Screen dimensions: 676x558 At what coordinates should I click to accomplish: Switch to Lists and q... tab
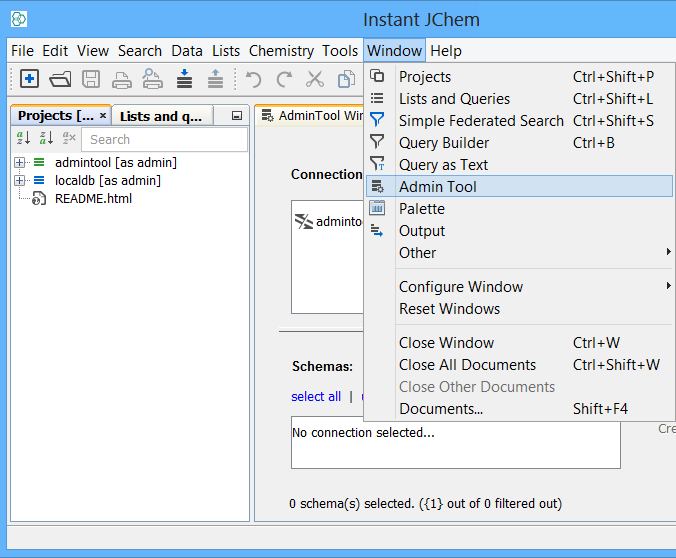[x=161, y=116]
